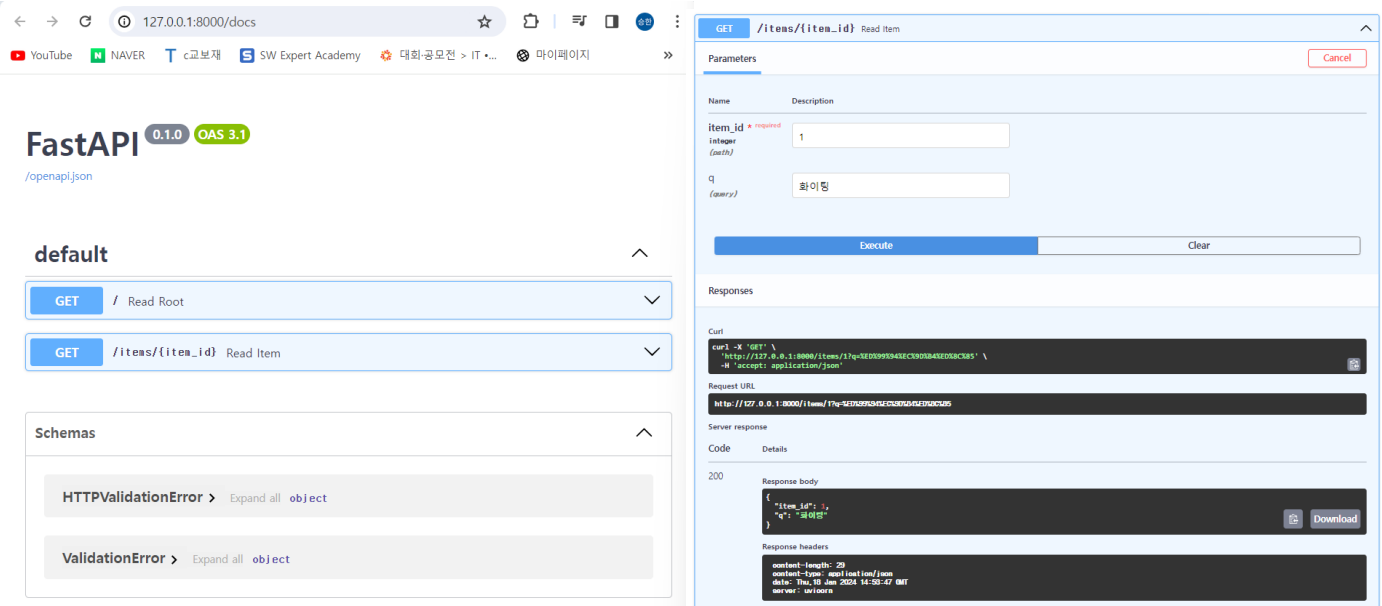Open the SW Expert Academy bookmark

pyautogui.click(x=300, y=55)
